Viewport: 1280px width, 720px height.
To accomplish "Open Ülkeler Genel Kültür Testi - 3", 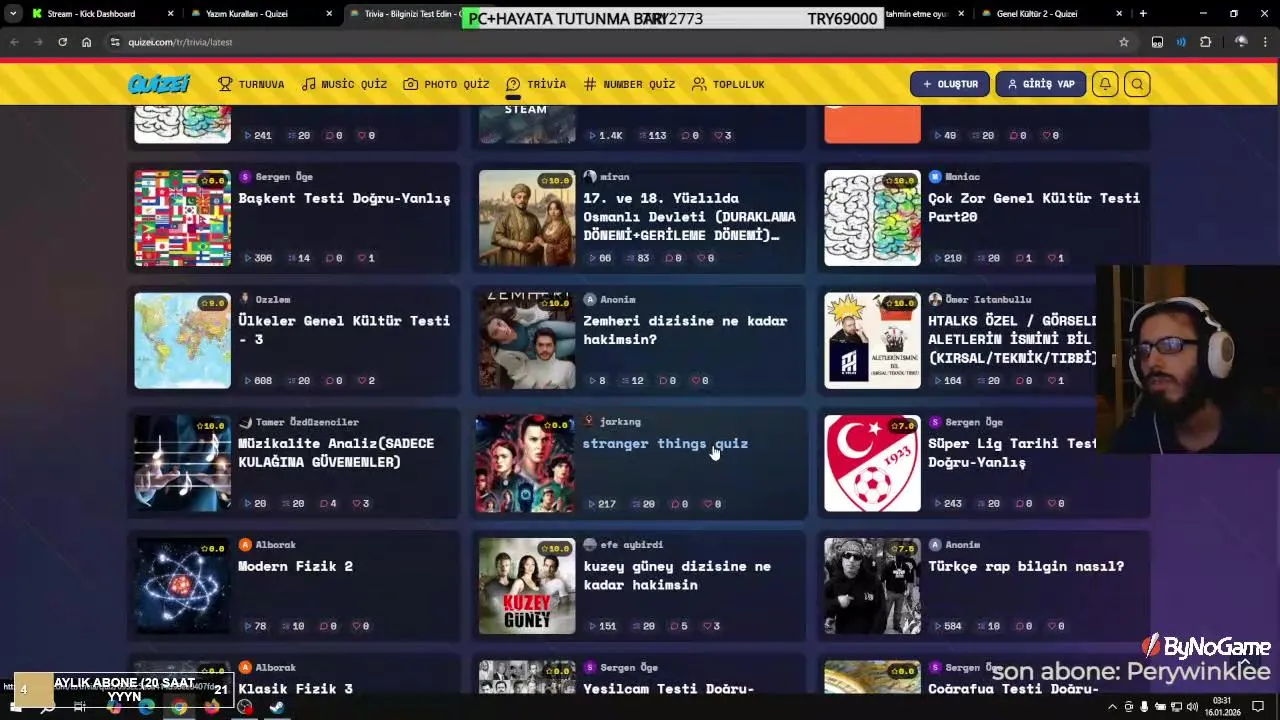I will coord(344,330).
